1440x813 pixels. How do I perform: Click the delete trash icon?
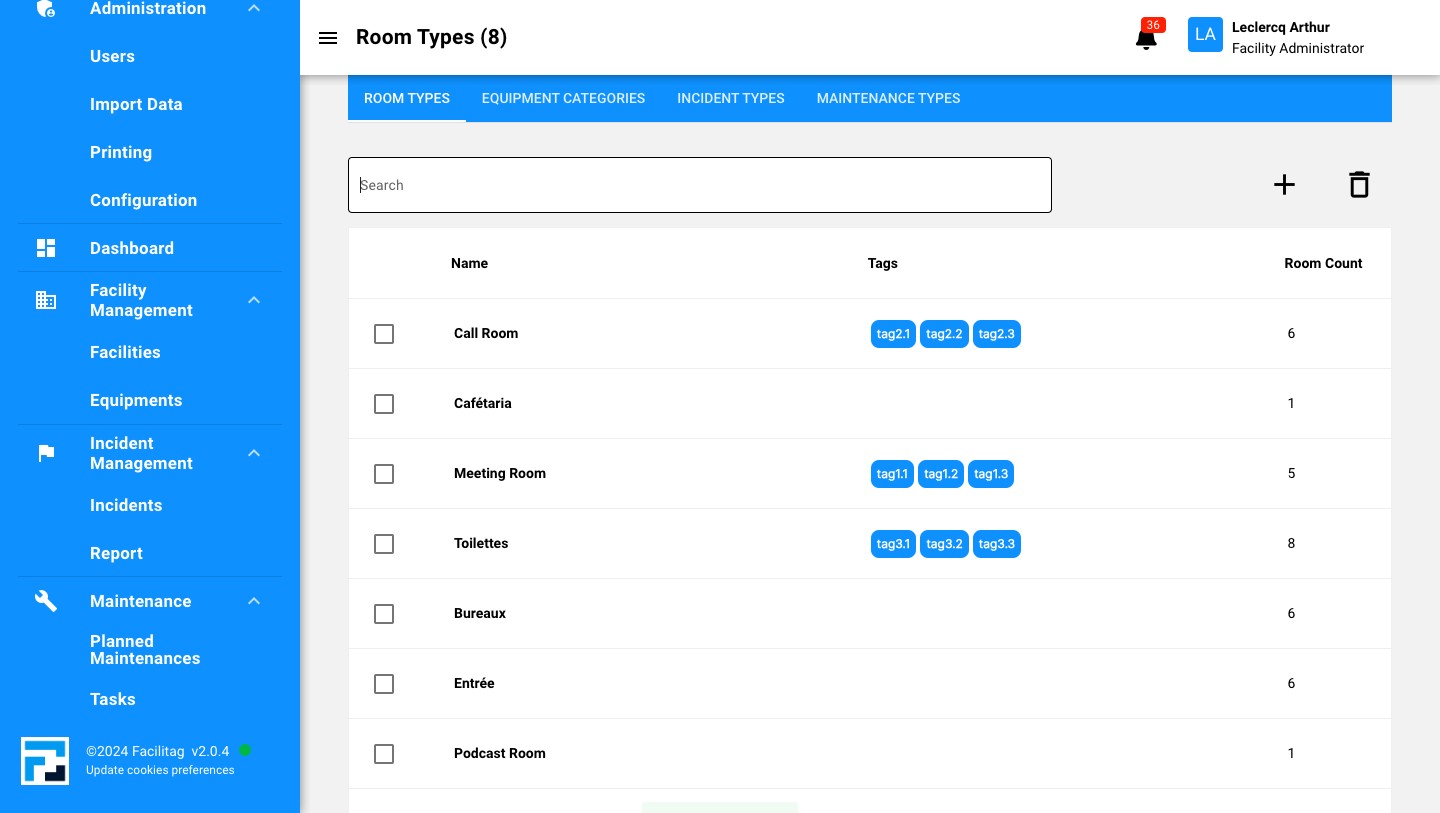pyautogui.click(x=1359, y=185)
